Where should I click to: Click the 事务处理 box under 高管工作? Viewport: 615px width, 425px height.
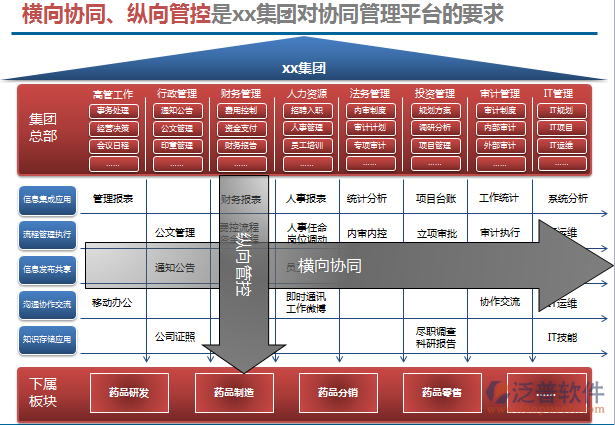(x=114, y=111)
